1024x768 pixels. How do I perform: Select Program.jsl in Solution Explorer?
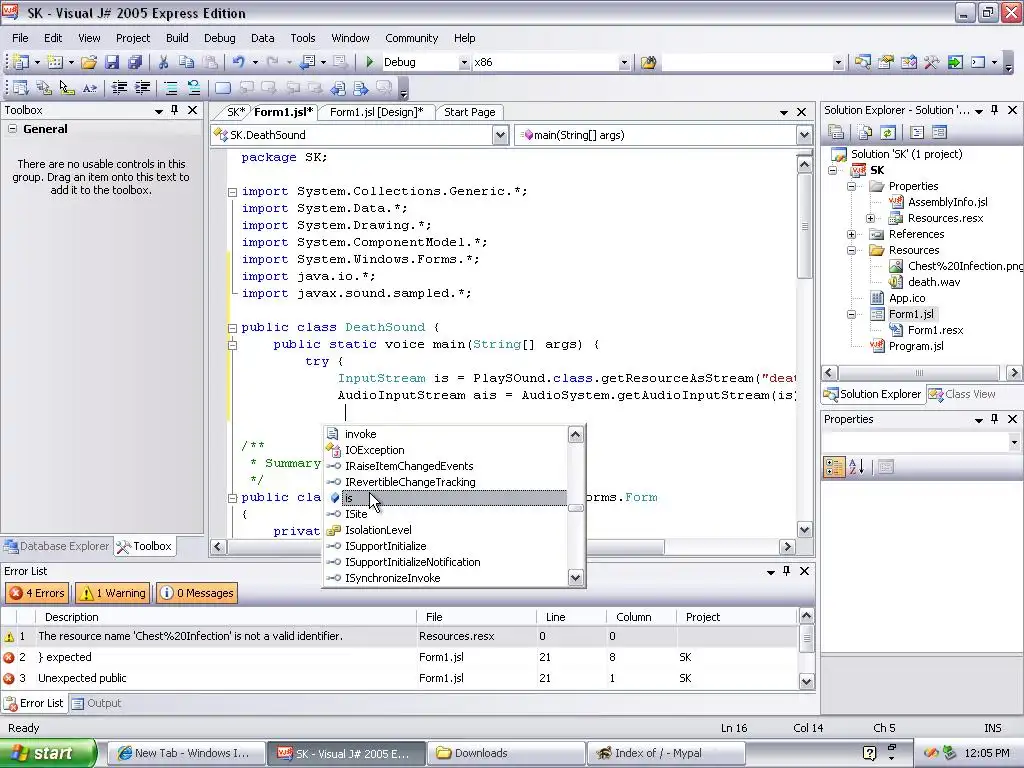(916, 346)
